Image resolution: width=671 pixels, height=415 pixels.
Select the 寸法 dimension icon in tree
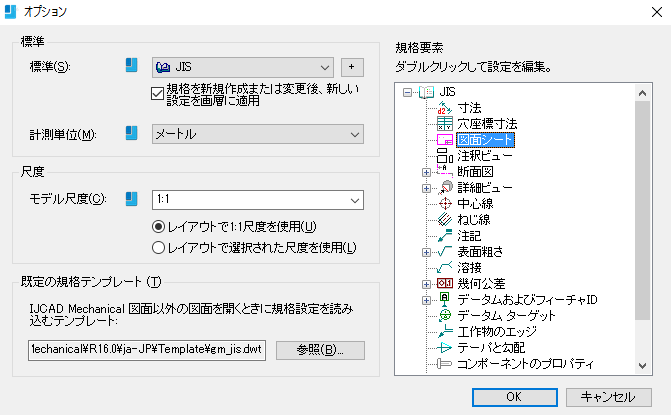[445, 107]
